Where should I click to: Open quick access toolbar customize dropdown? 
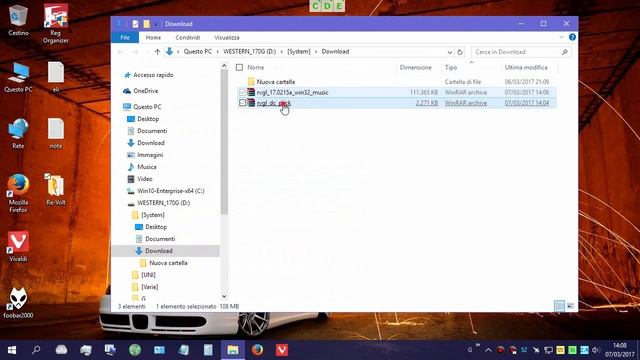pos(156,24)
